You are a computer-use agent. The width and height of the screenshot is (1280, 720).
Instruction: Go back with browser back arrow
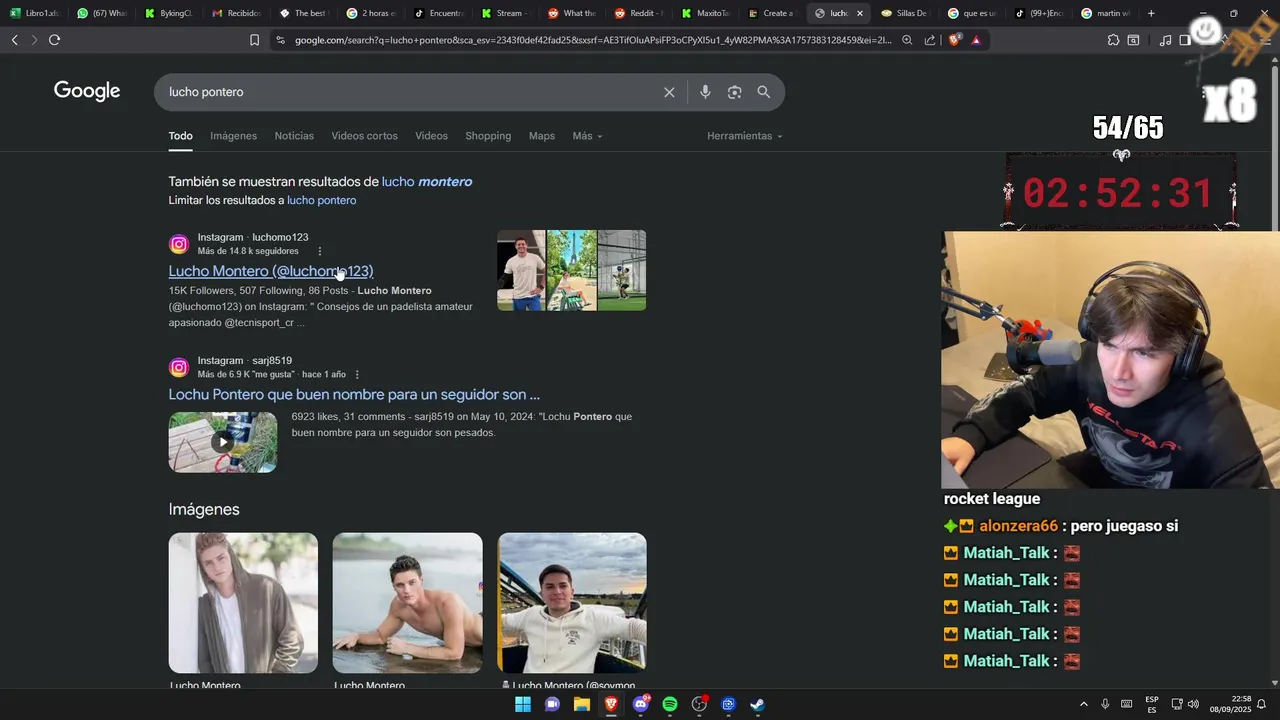[x=14, y=40]
